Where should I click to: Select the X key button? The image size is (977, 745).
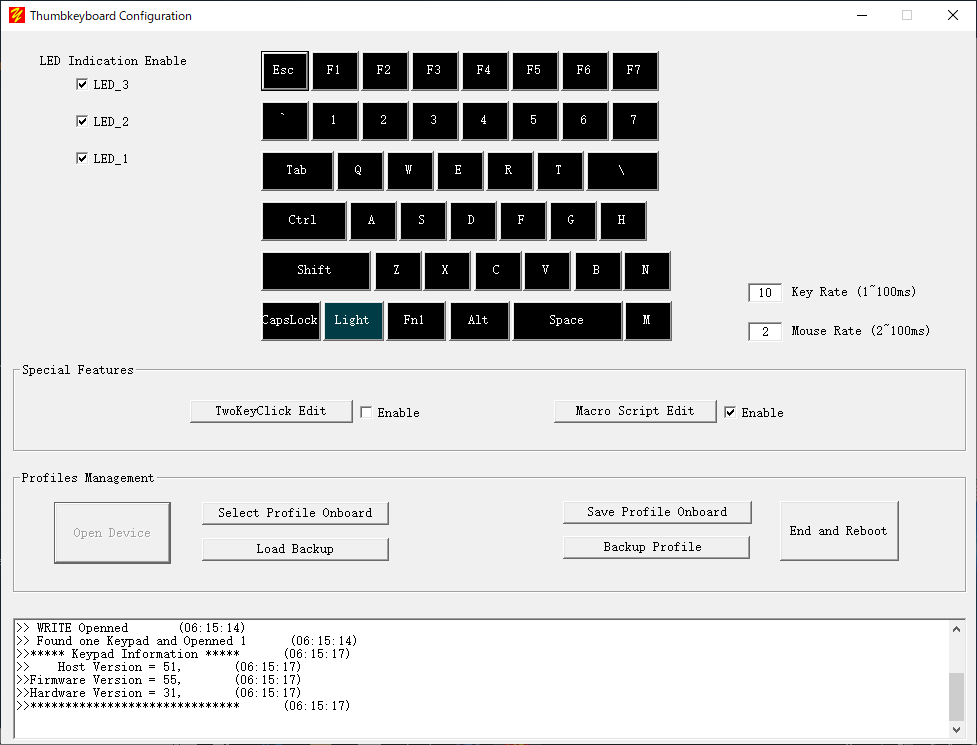tap(447, 271)
